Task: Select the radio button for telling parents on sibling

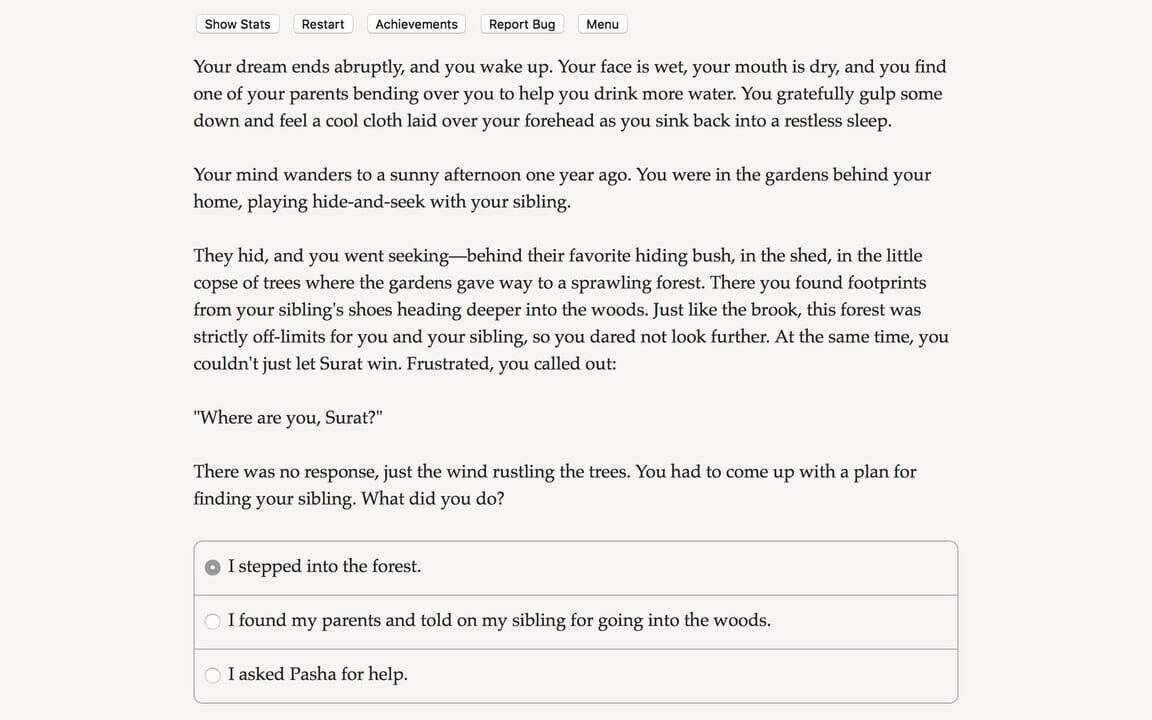Action: tap(212, 621)
